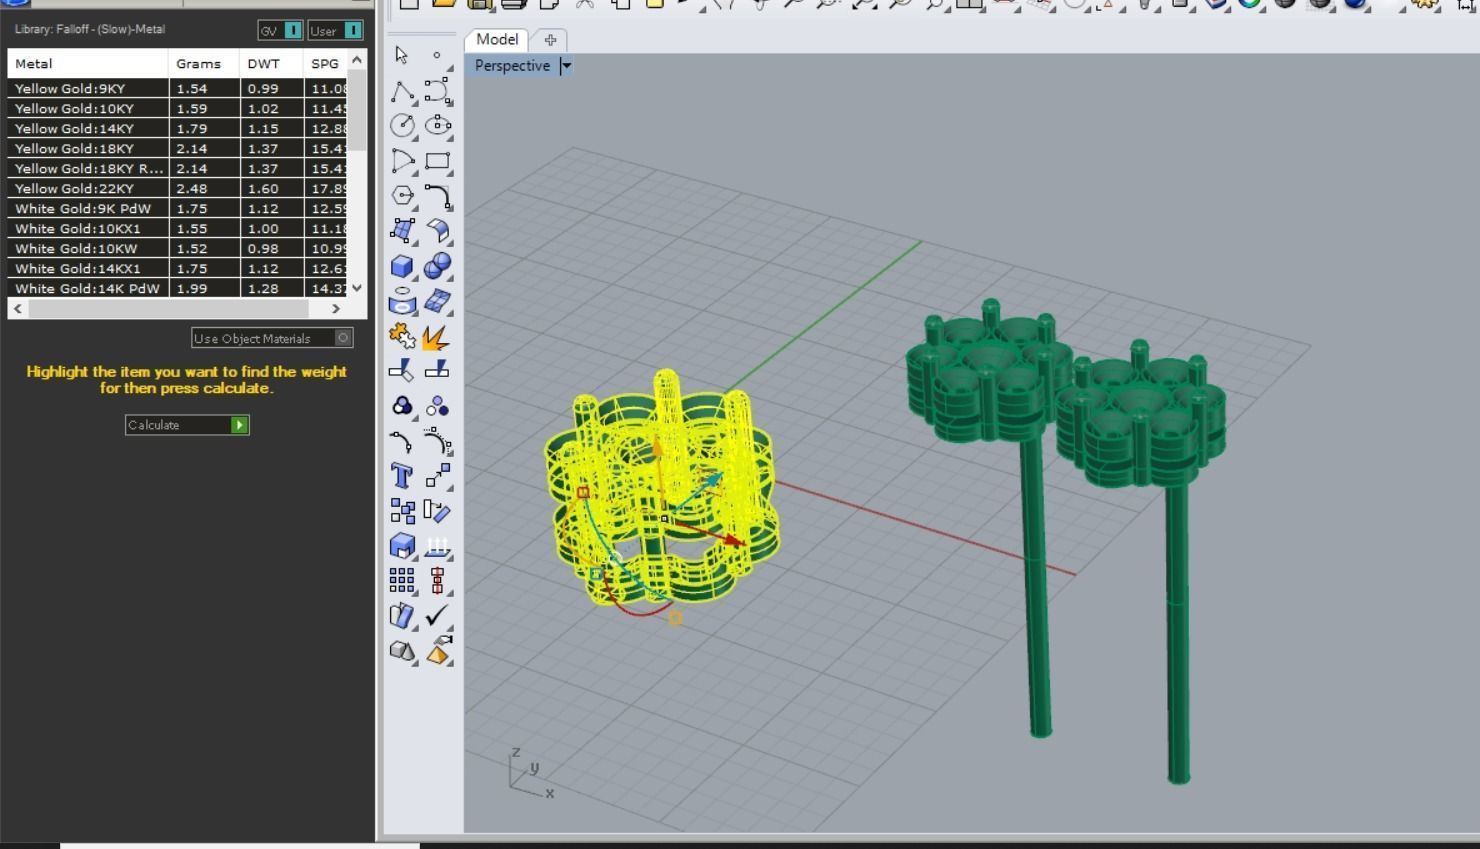Select the Yellow Gold:18KY R... row
The height and width of the screenshot is (849, 1480).
(x=177, y=168)
